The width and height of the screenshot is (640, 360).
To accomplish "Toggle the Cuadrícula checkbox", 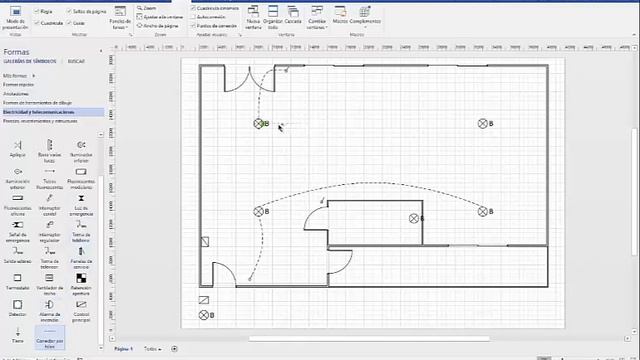I will click(x=37, y=23).
